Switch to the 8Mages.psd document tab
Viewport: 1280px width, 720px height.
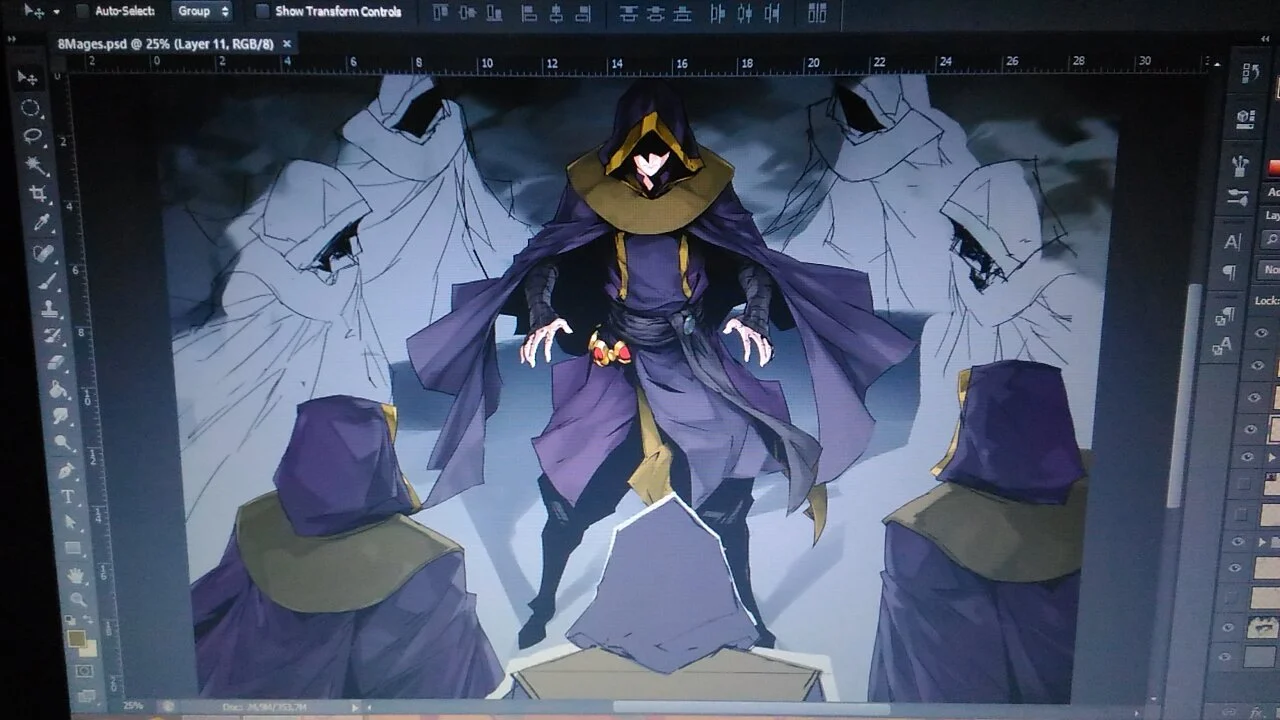(x=166, y=44)
